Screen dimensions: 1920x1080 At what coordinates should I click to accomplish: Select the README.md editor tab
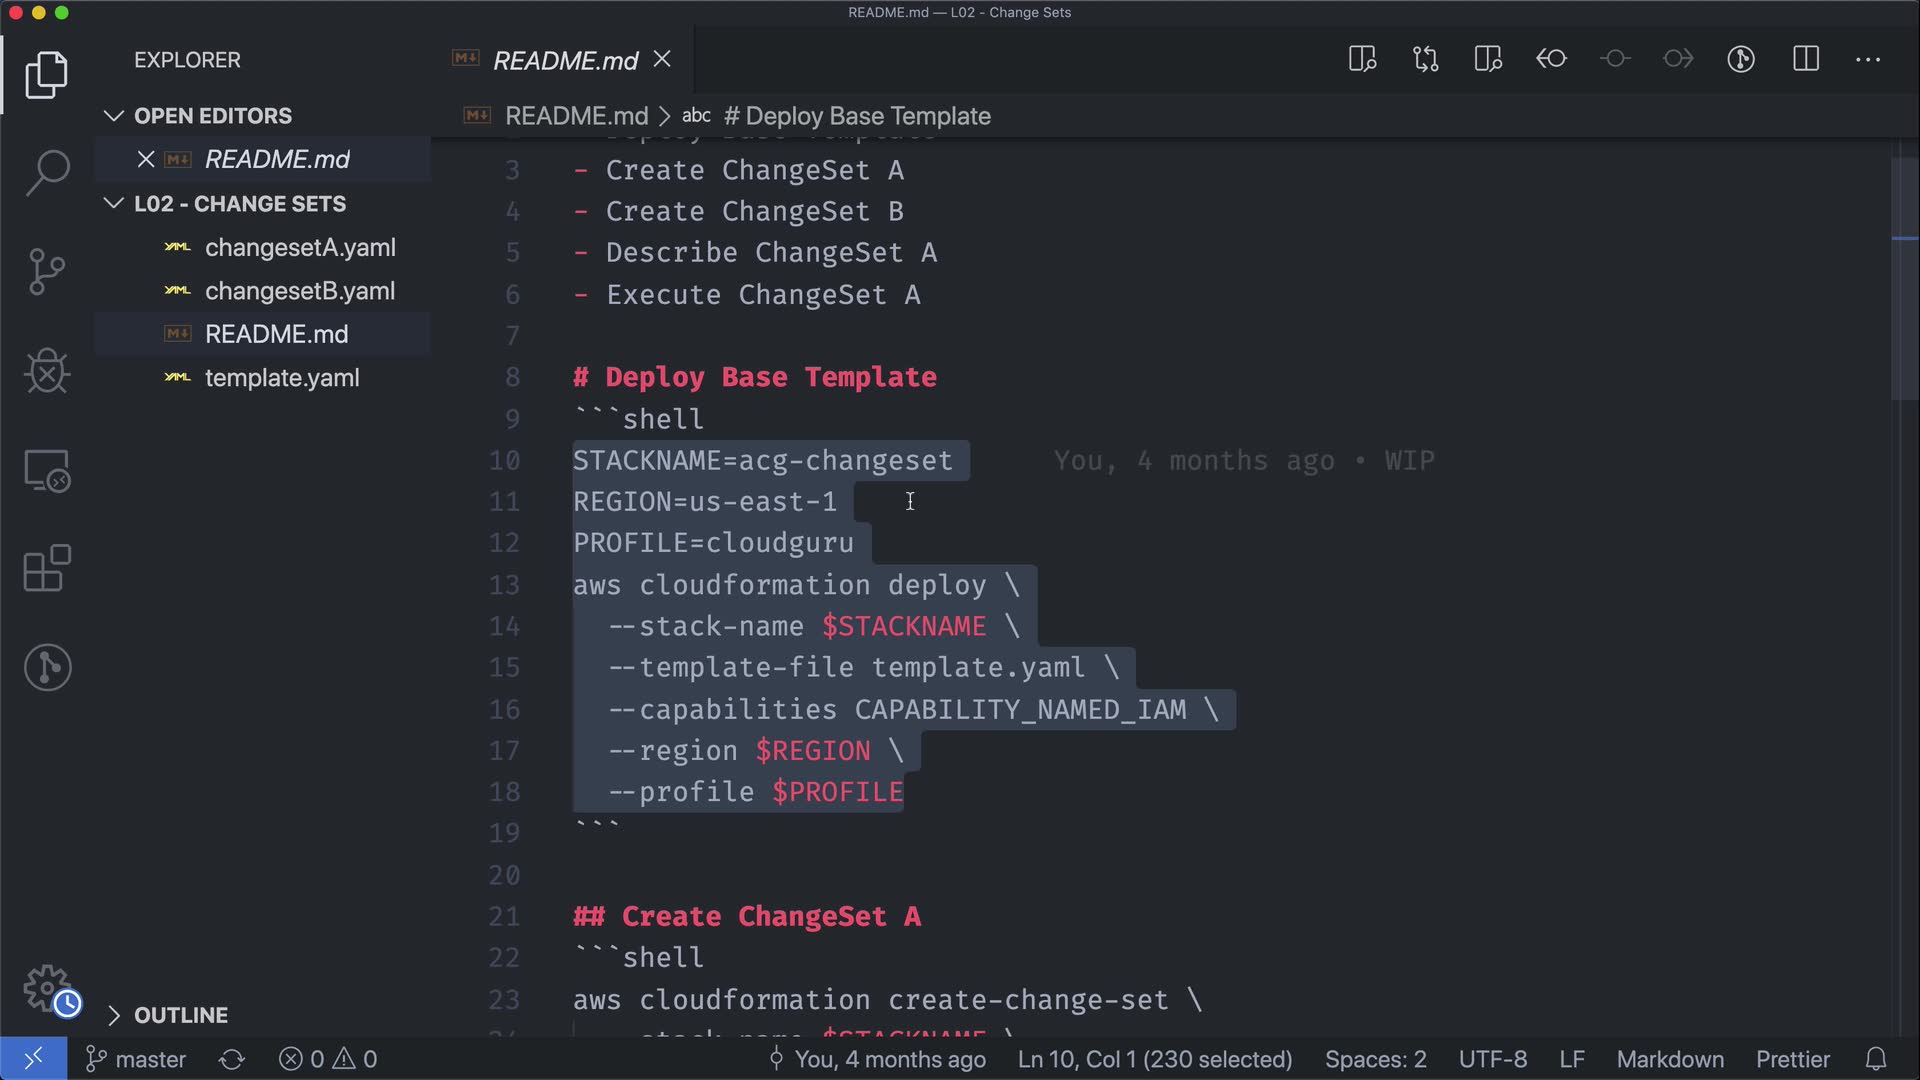(565, 60)
